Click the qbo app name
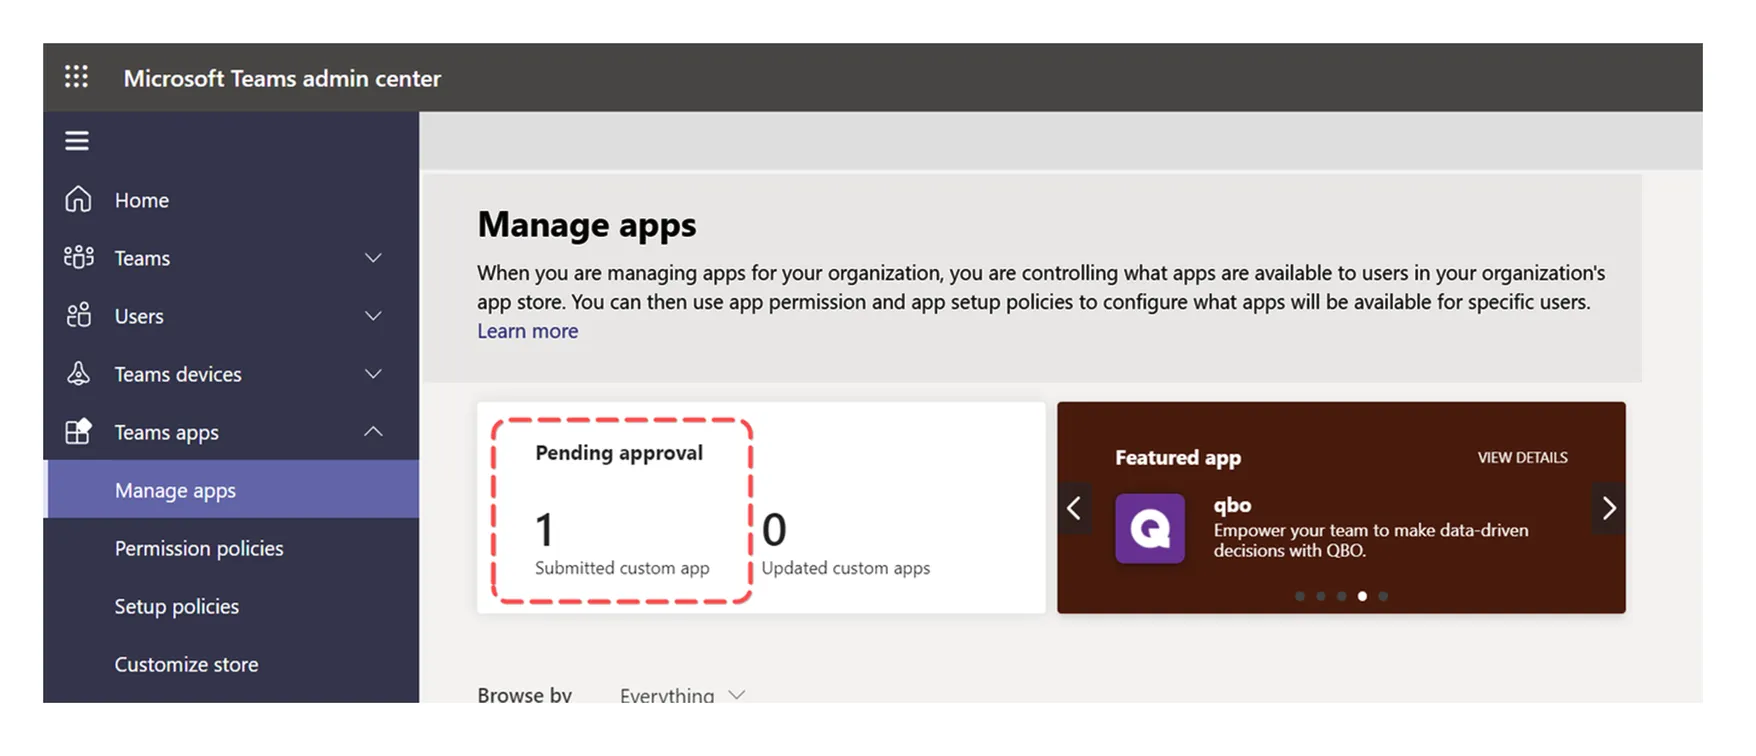Viewport: 1756px width, 756px height. point(1232,505)
